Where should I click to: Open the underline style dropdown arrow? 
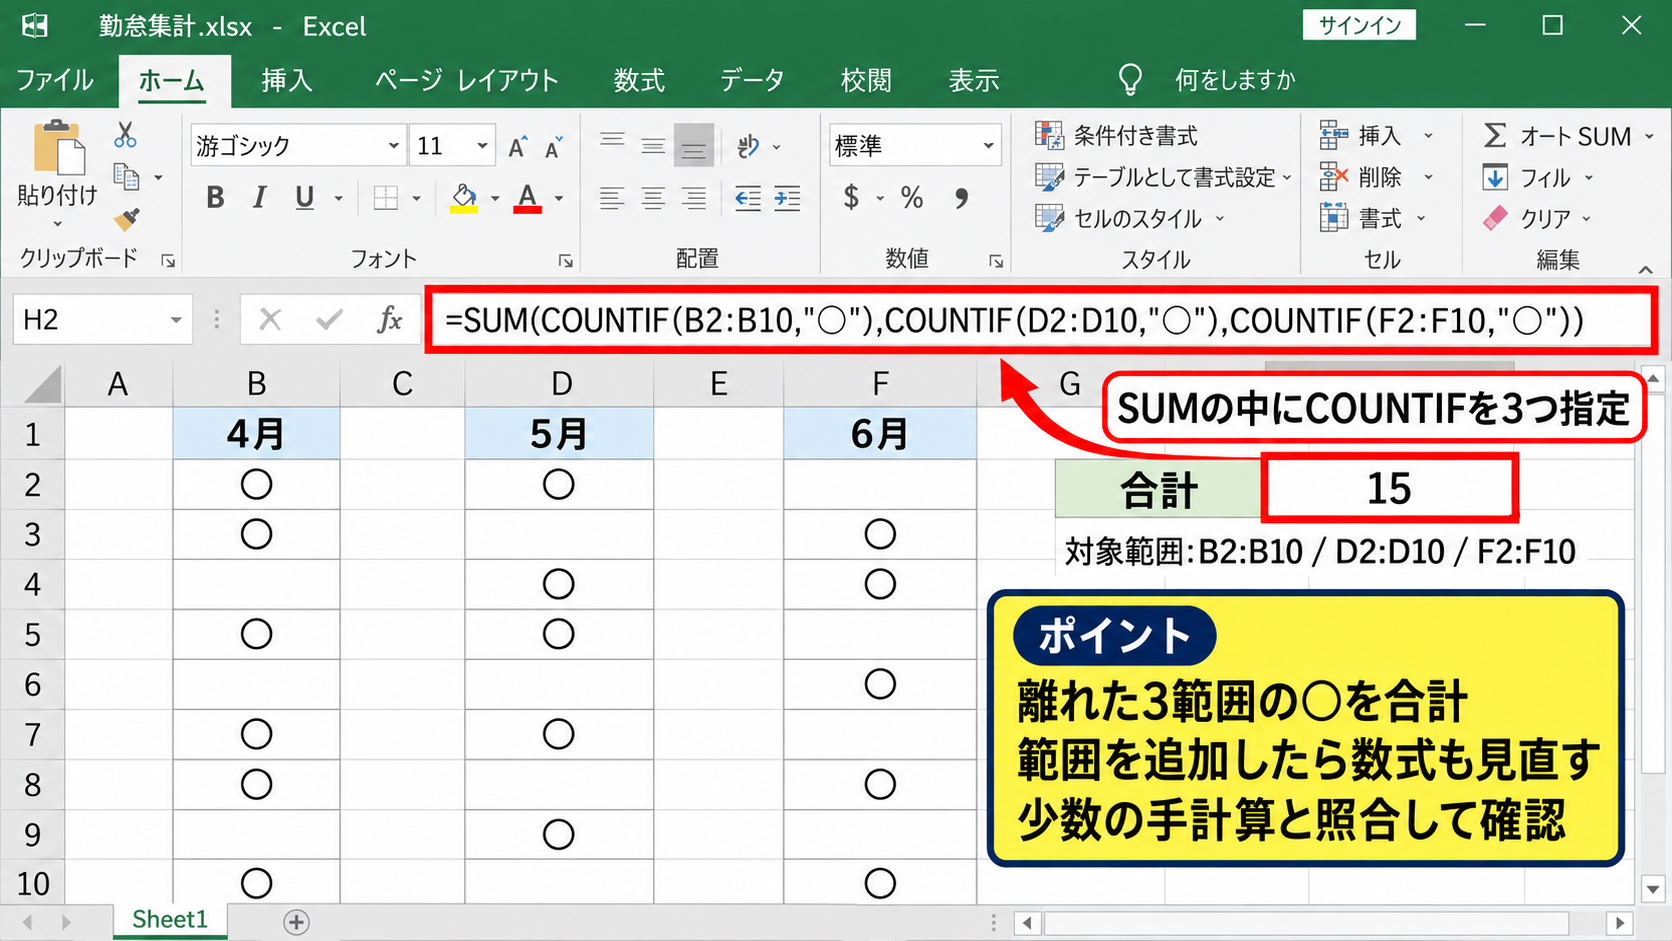(x=338, y=199)
